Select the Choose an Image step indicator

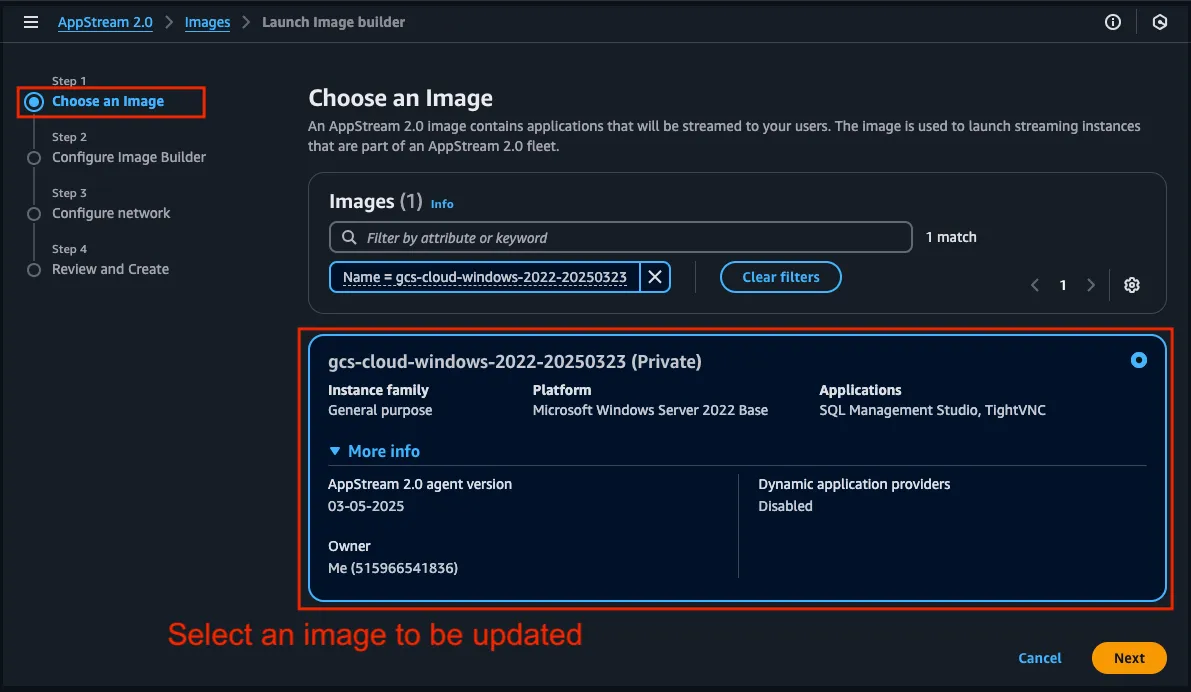(x=34, y=102)
